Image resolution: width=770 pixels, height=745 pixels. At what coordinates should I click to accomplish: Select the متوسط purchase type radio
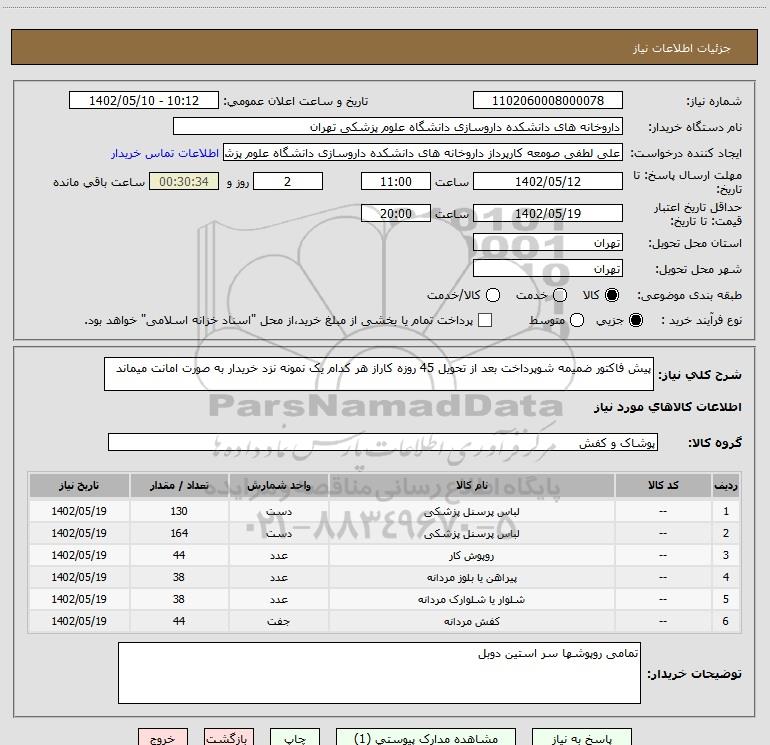pos(577,320)
